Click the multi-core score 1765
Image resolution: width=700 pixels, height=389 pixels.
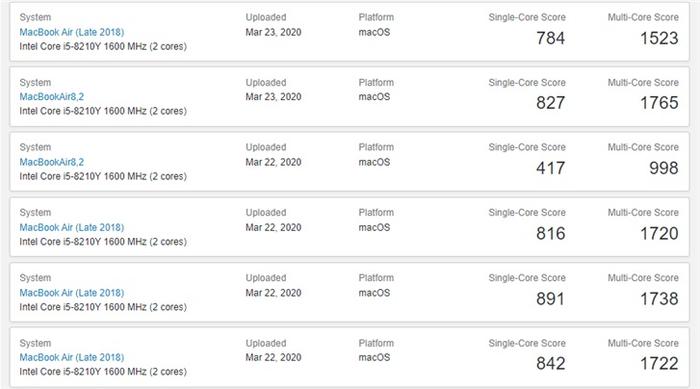[x=659, y=103]
